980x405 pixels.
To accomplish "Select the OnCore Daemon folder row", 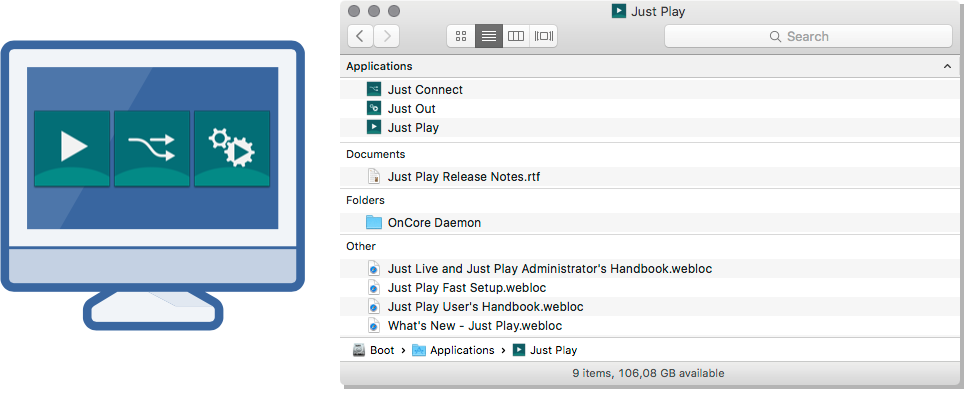I will pyautogui.click(x=650, y=222).
